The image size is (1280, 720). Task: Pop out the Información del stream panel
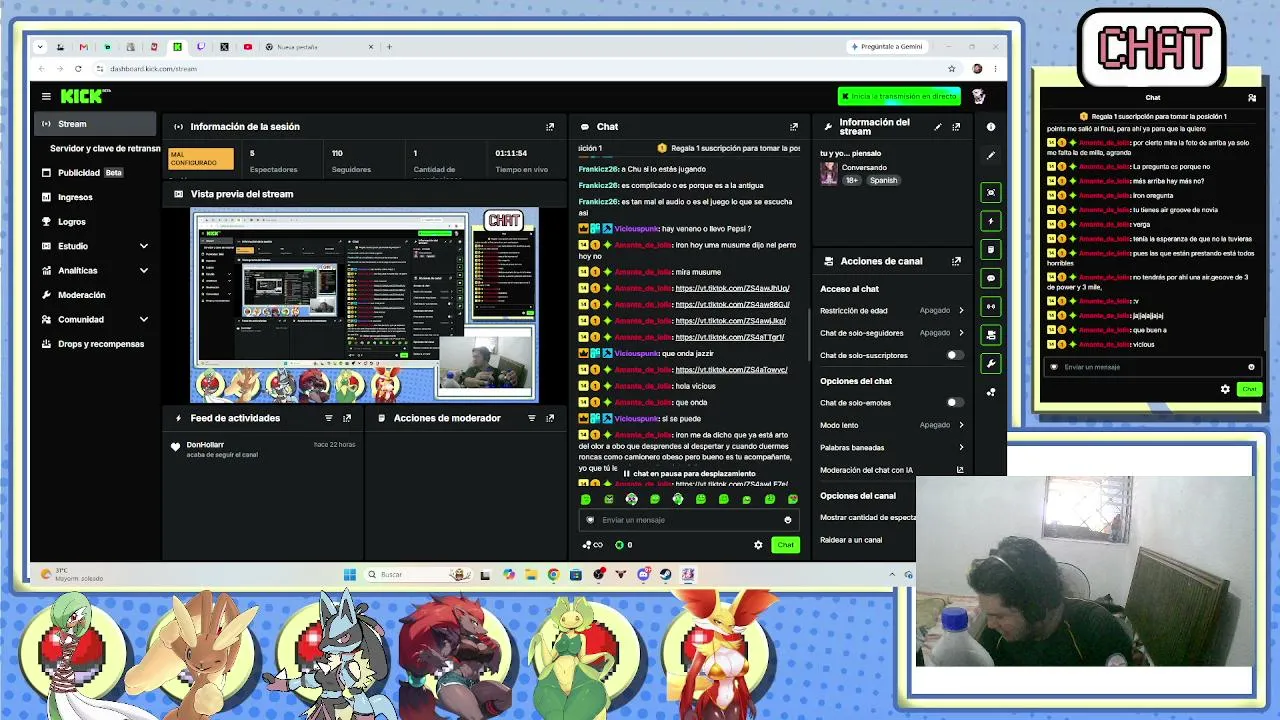pos(956,127)
